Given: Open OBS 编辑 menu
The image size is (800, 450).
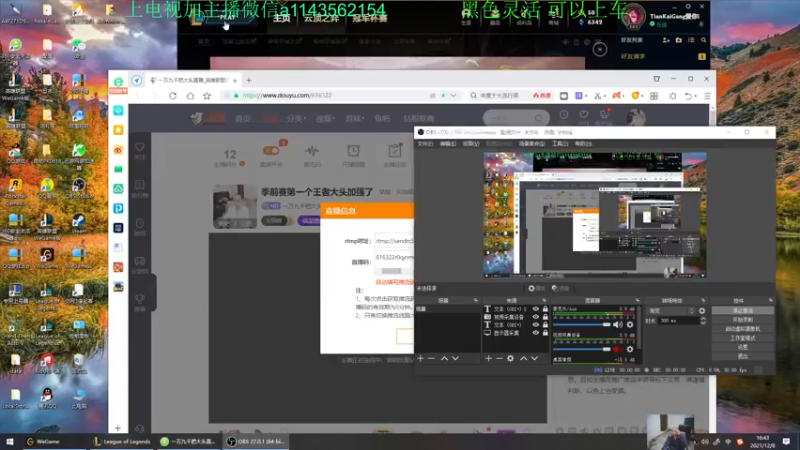Looking at the screenshot, I should (x=447, y=144).
